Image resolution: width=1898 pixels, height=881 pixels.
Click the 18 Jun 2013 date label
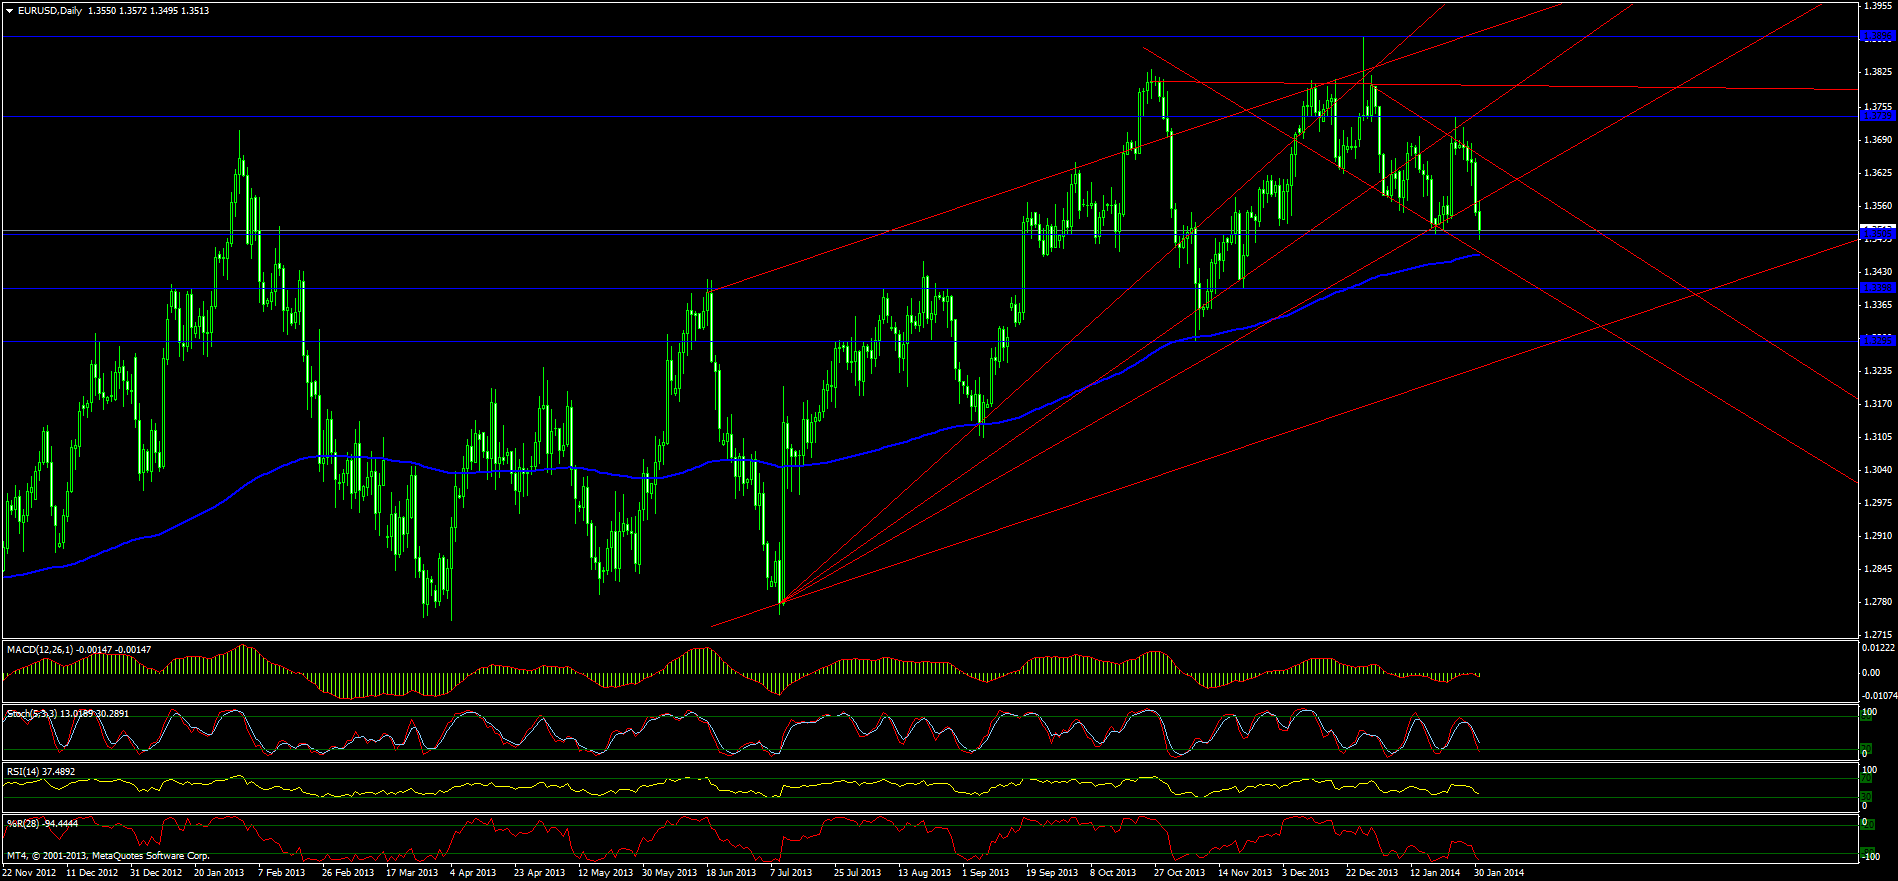[731, 873]
